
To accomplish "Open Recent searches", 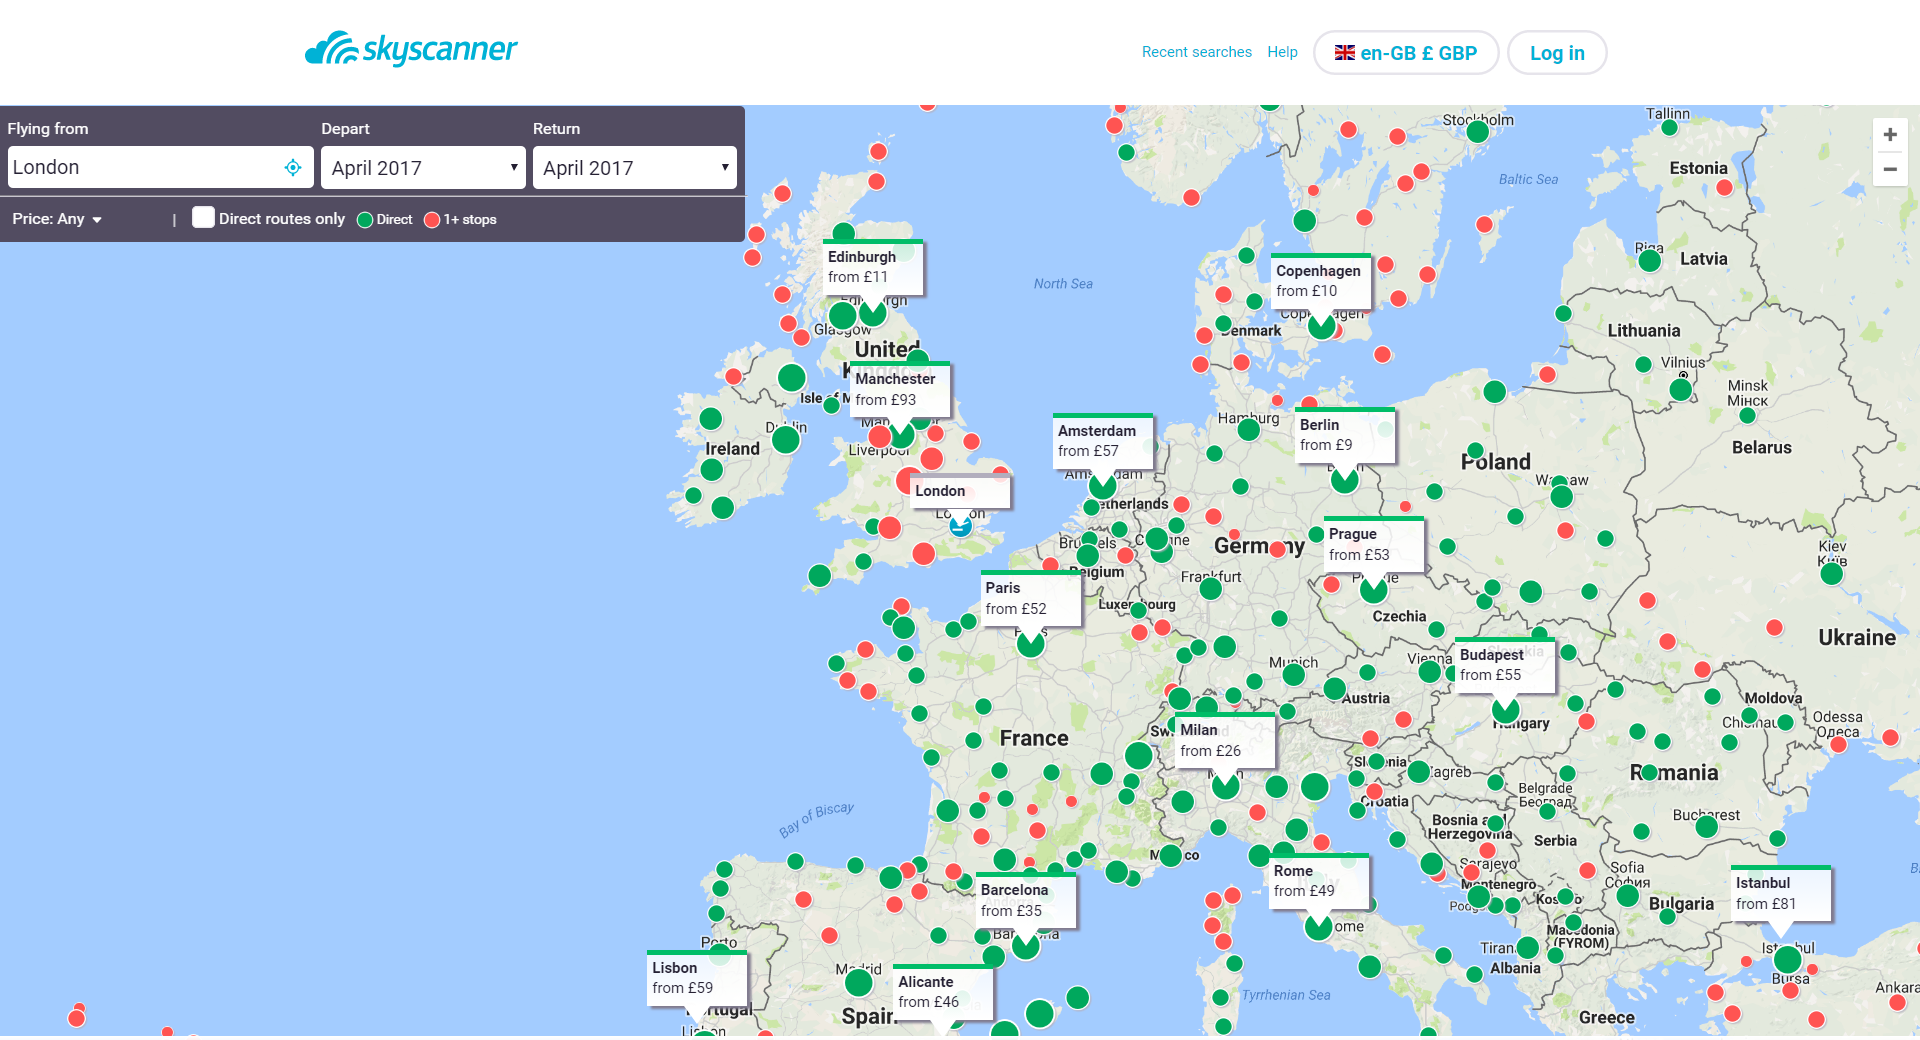I will point(1197,52).
